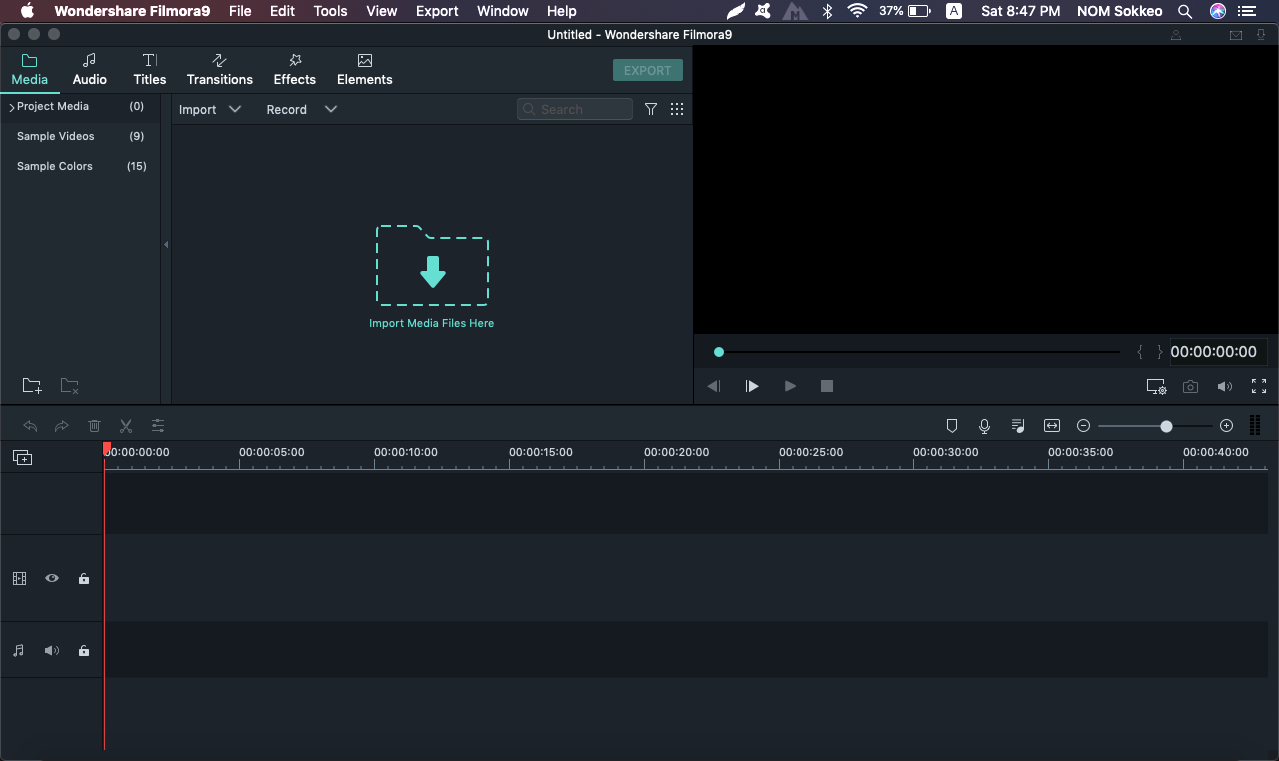Viewport: 1279px width, 761px height.
Task: Add a new folder in media library
Action: tap(32, 386)
